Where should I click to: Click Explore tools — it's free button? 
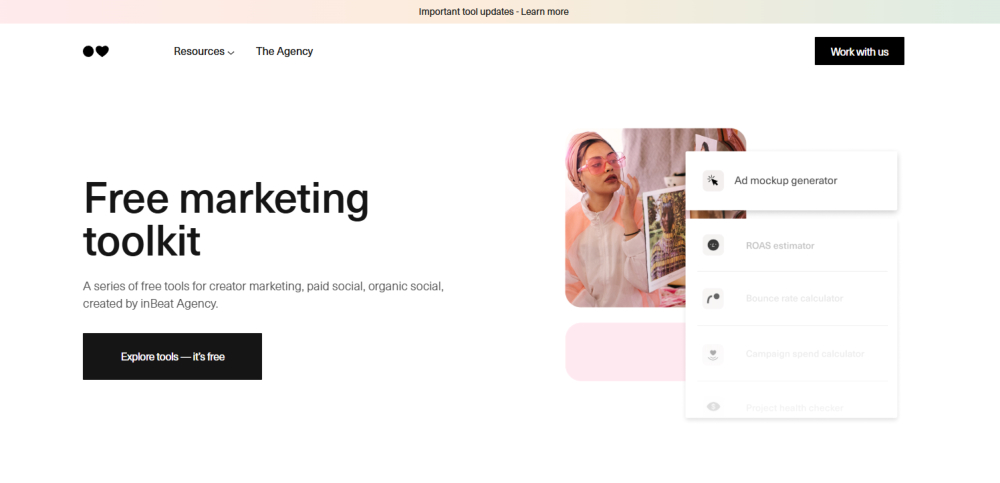(x=172, y=357)
